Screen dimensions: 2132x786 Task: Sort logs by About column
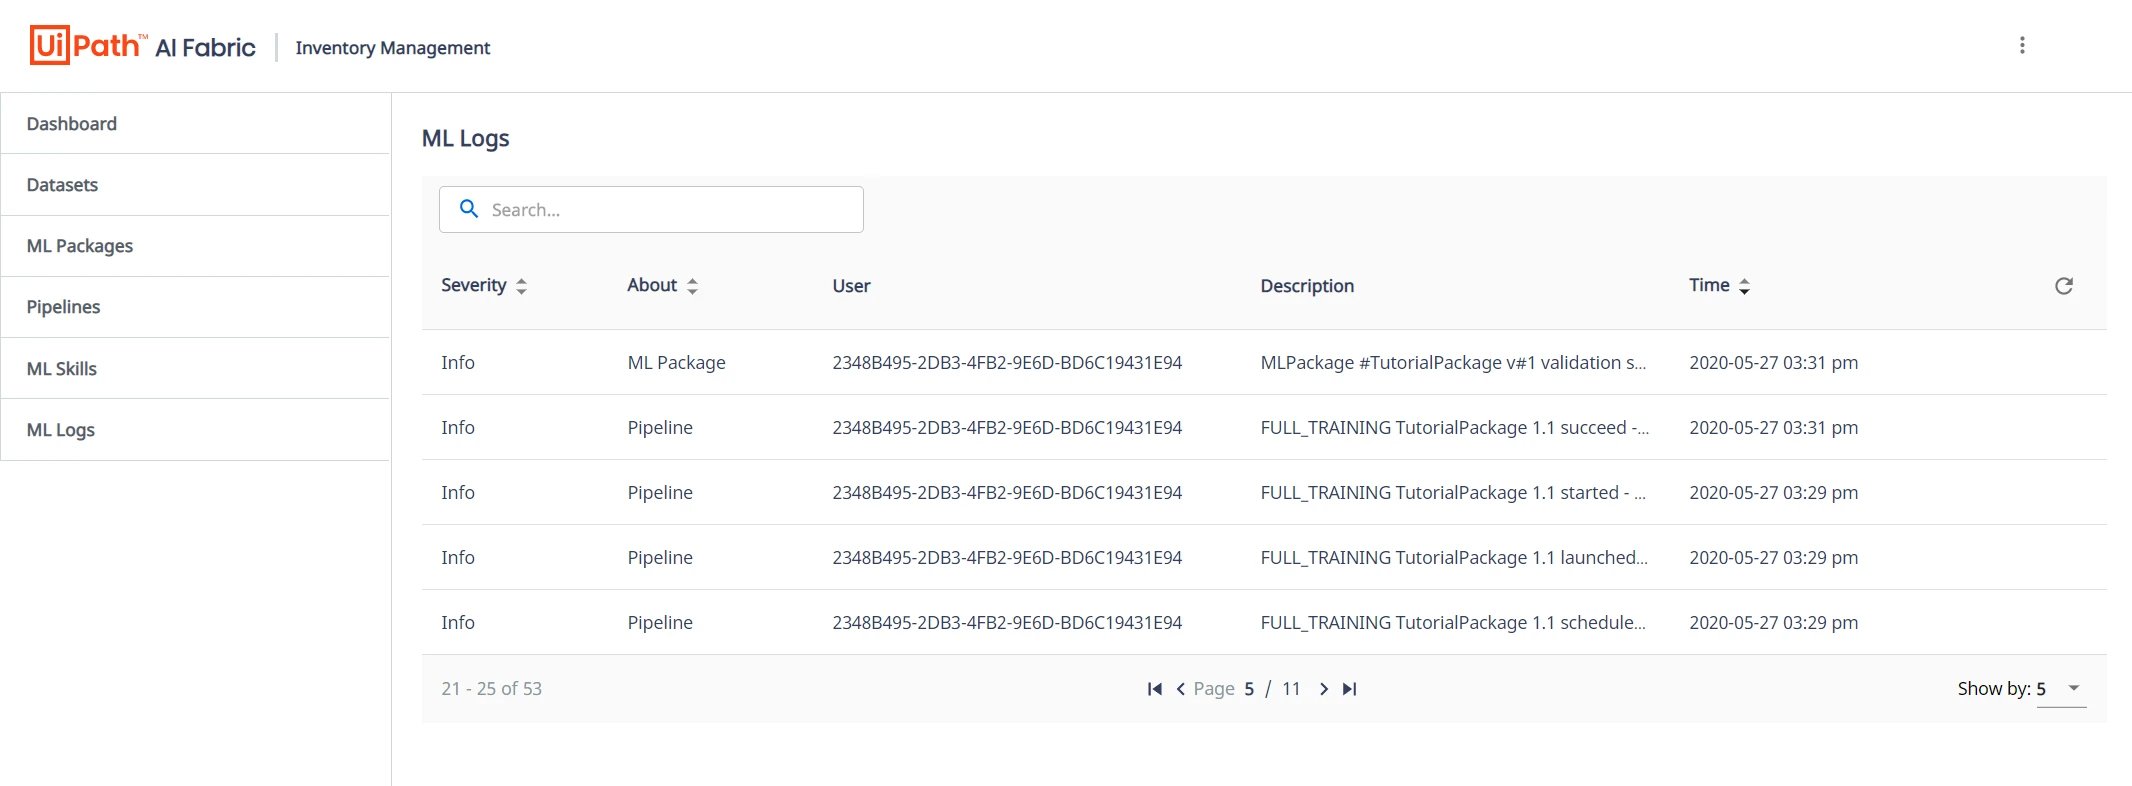(662, 285)
